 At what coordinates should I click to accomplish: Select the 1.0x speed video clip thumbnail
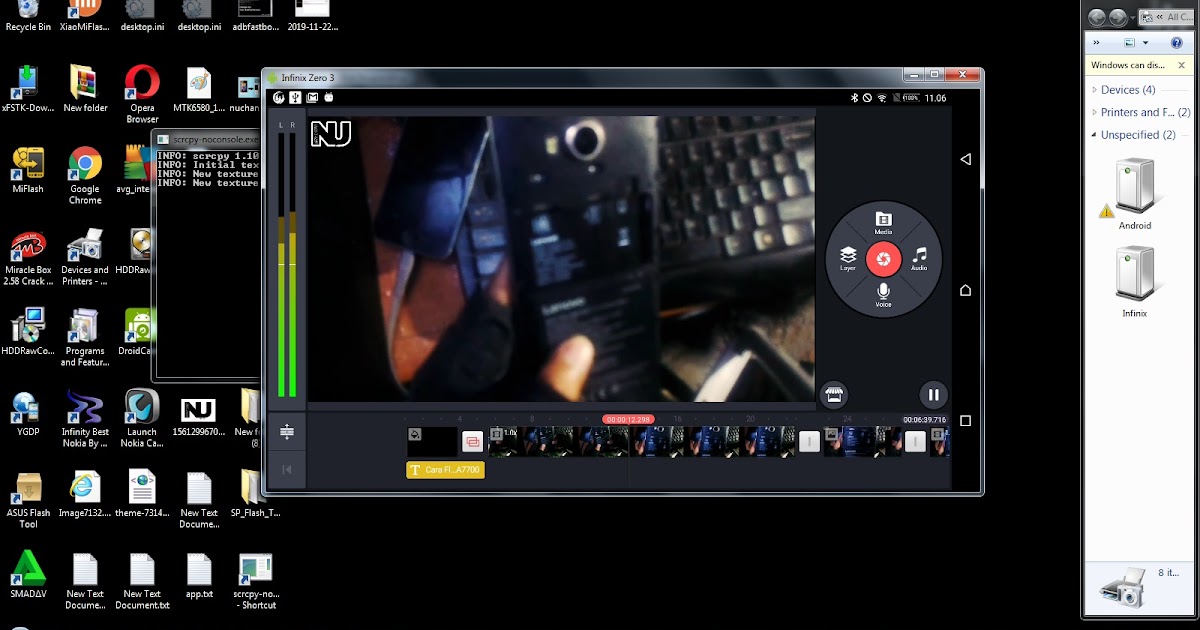click(x=557, y=441)
